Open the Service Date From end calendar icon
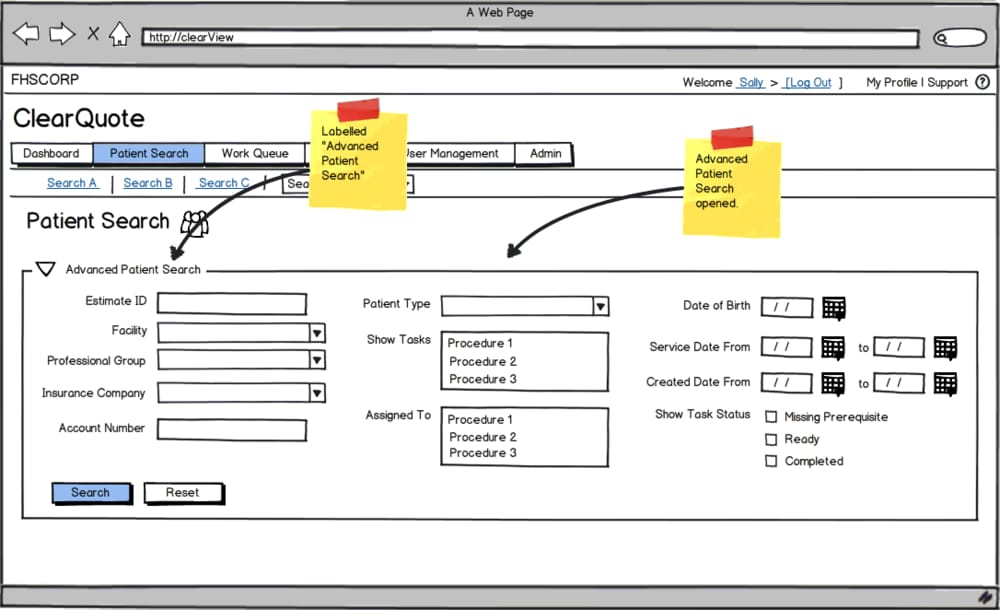 [945, 348]
